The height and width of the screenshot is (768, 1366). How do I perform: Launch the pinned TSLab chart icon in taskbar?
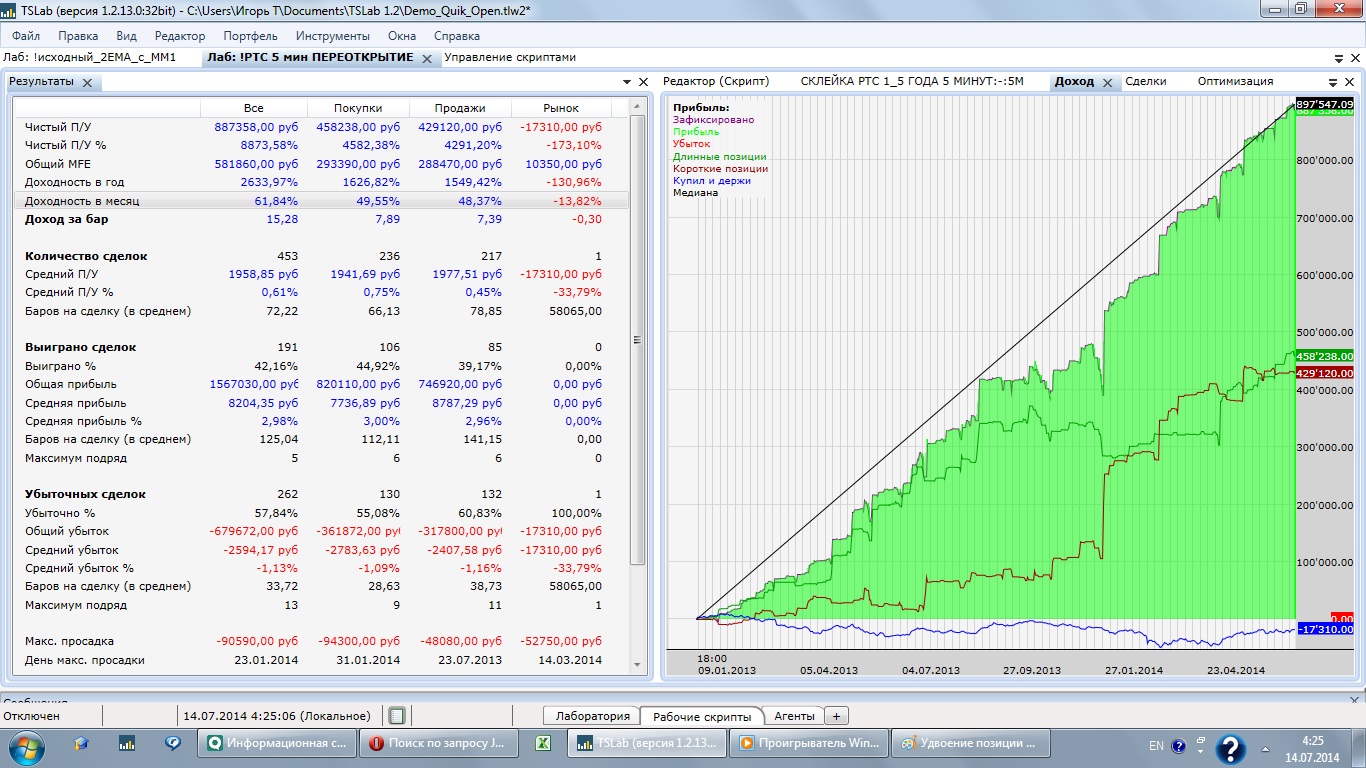pos(127,744)
